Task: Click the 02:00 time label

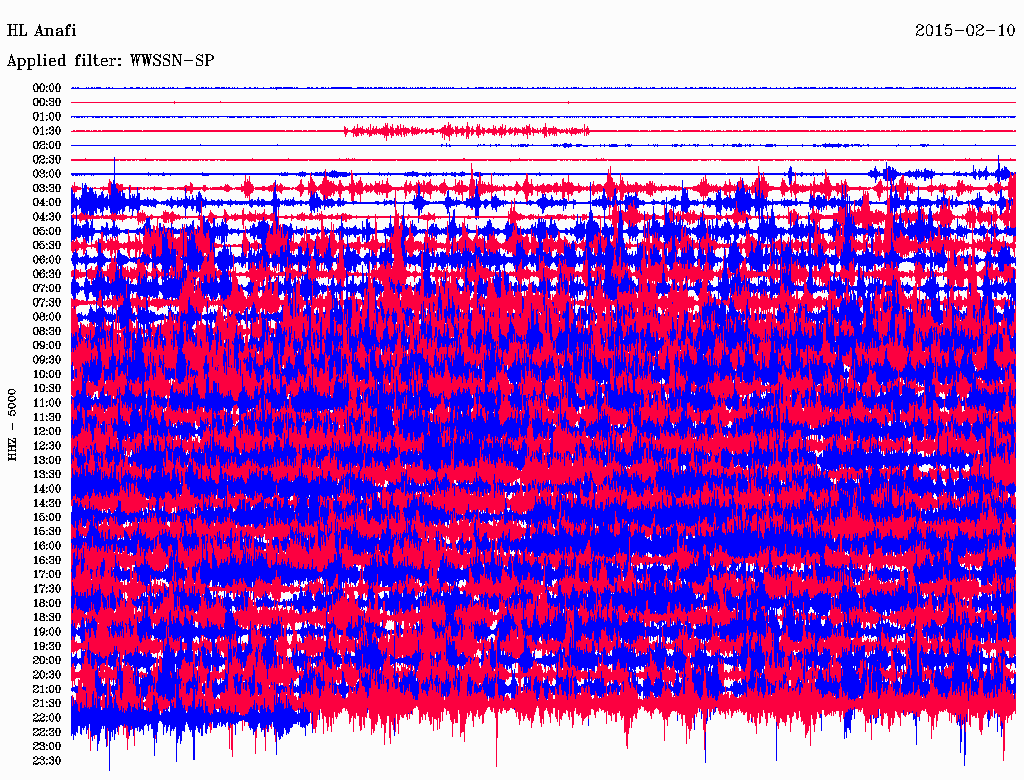Action: (46, 145)
